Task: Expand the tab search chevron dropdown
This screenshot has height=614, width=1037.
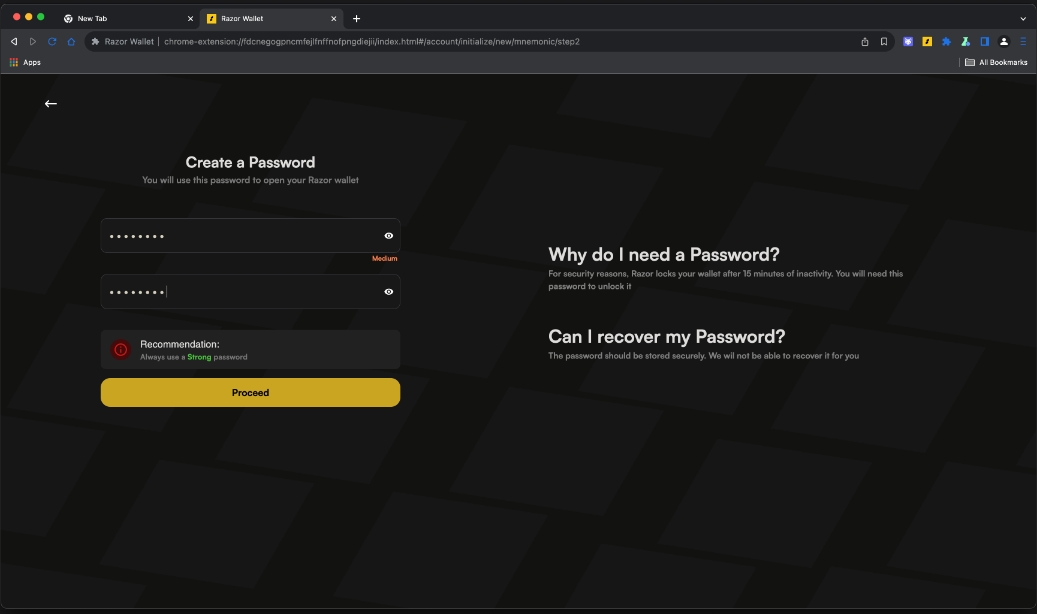Action: [x=1023, y=19]
